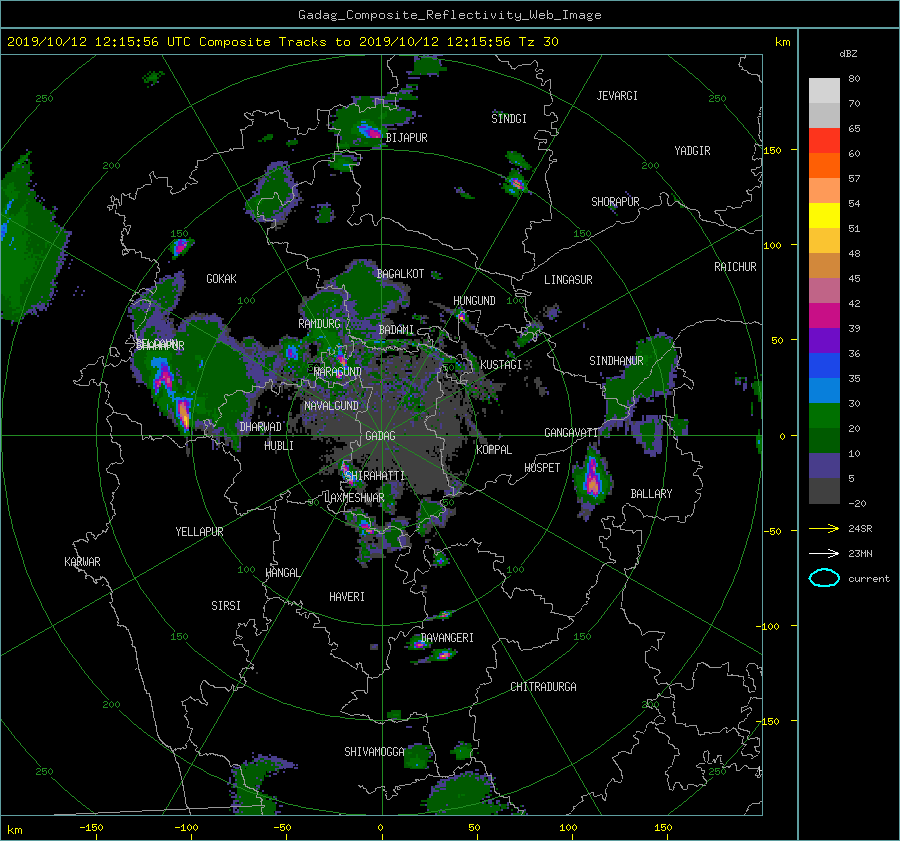The height and width of the screenshot is (841, 900).
Task: Select the purple 39 dBZ legend swatch
Action: [824, 340]
